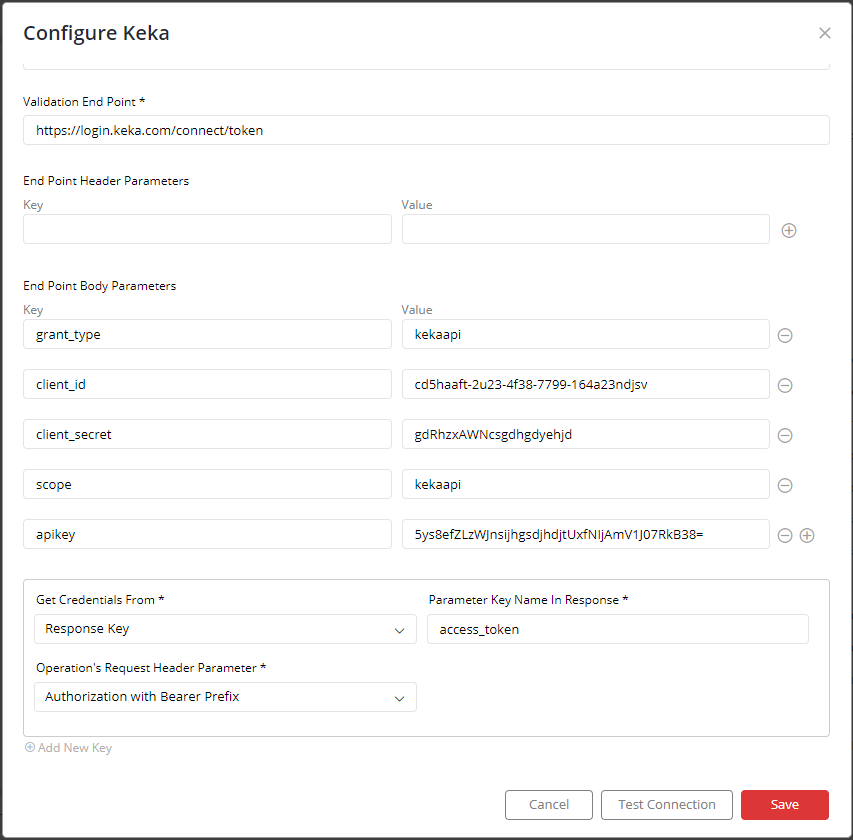Remove the apikey body parameter row

[x=784, y=535]
